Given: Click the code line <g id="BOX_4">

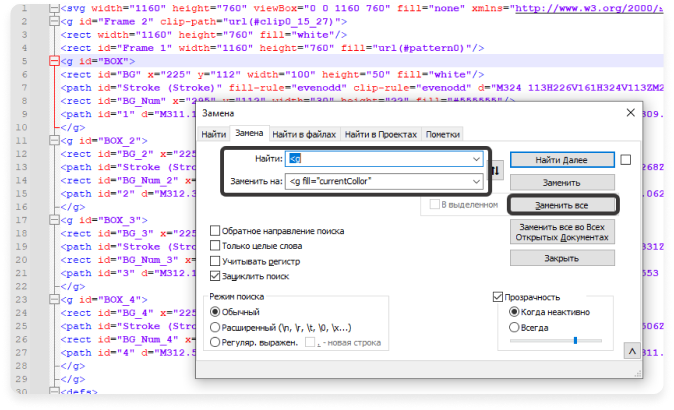Looking at the screenshot, I should point(104,300).
